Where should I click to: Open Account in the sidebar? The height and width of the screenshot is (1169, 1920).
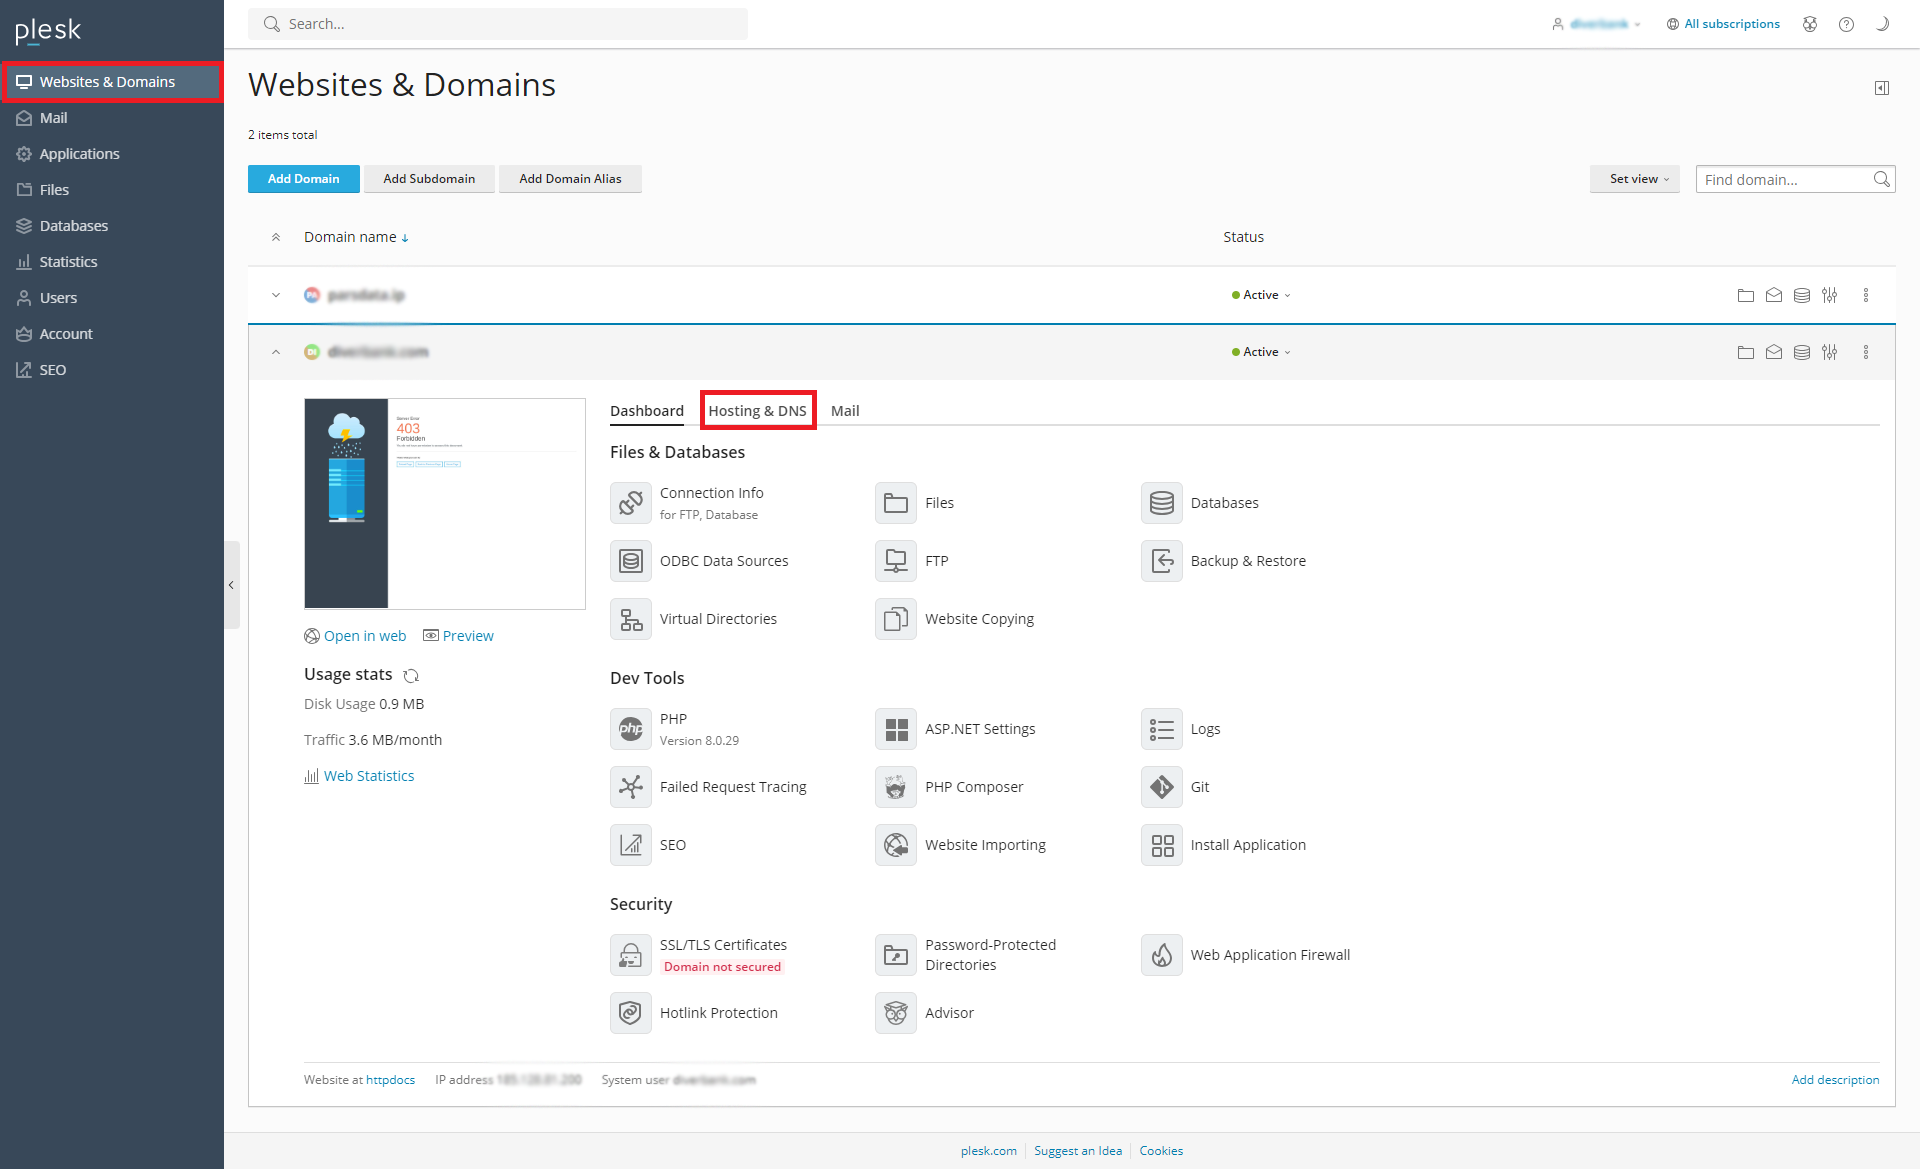pyautogui.click(x=112, y=334)
